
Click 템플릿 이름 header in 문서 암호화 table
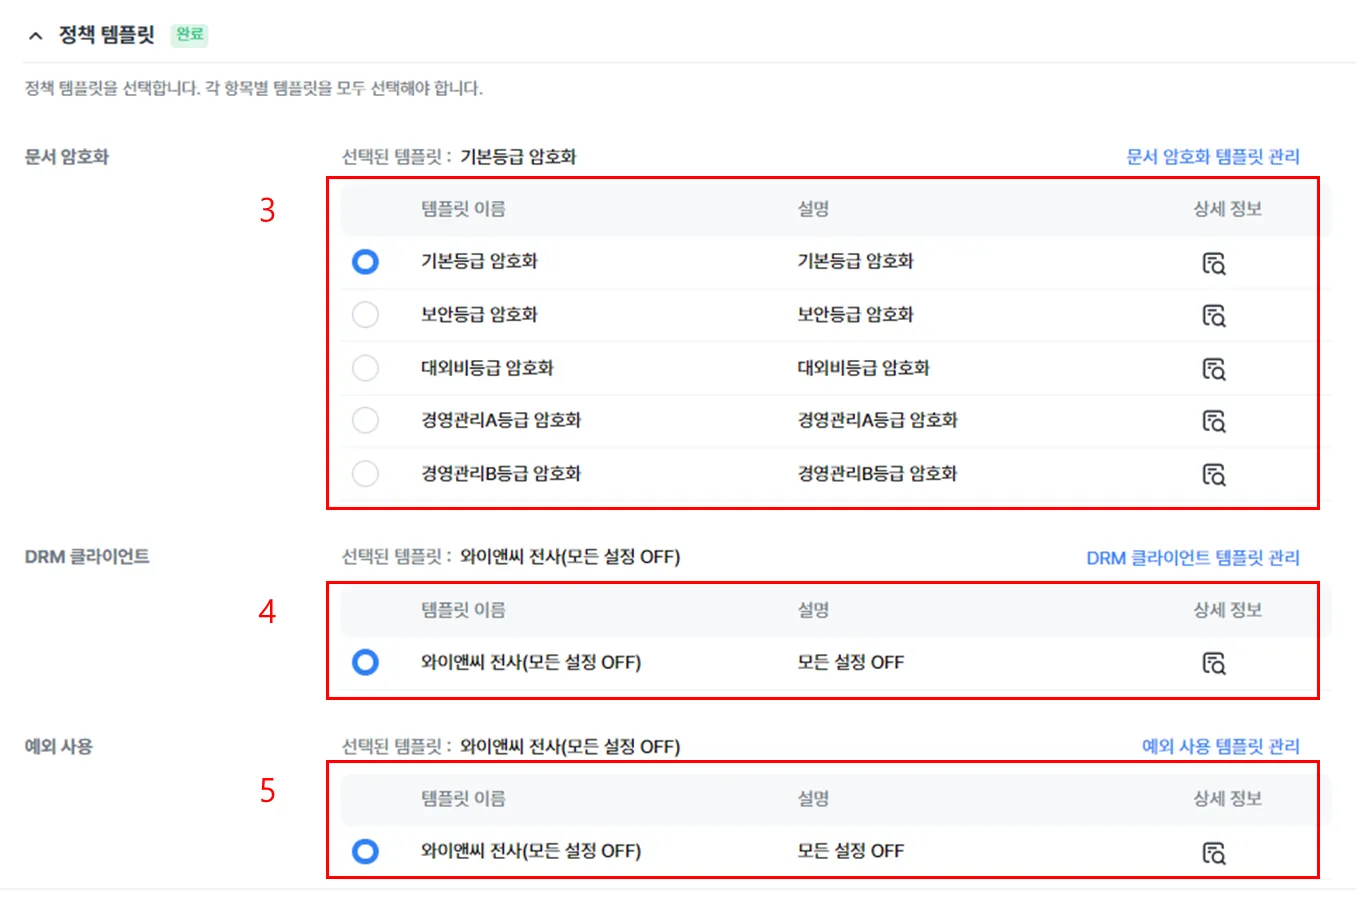(x=463, y=209)
